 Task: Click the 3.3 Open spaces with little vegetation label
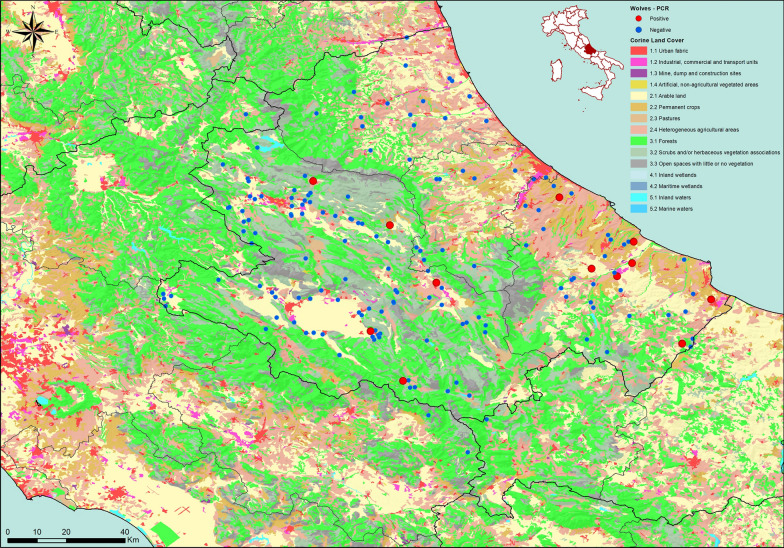(702, 164)
